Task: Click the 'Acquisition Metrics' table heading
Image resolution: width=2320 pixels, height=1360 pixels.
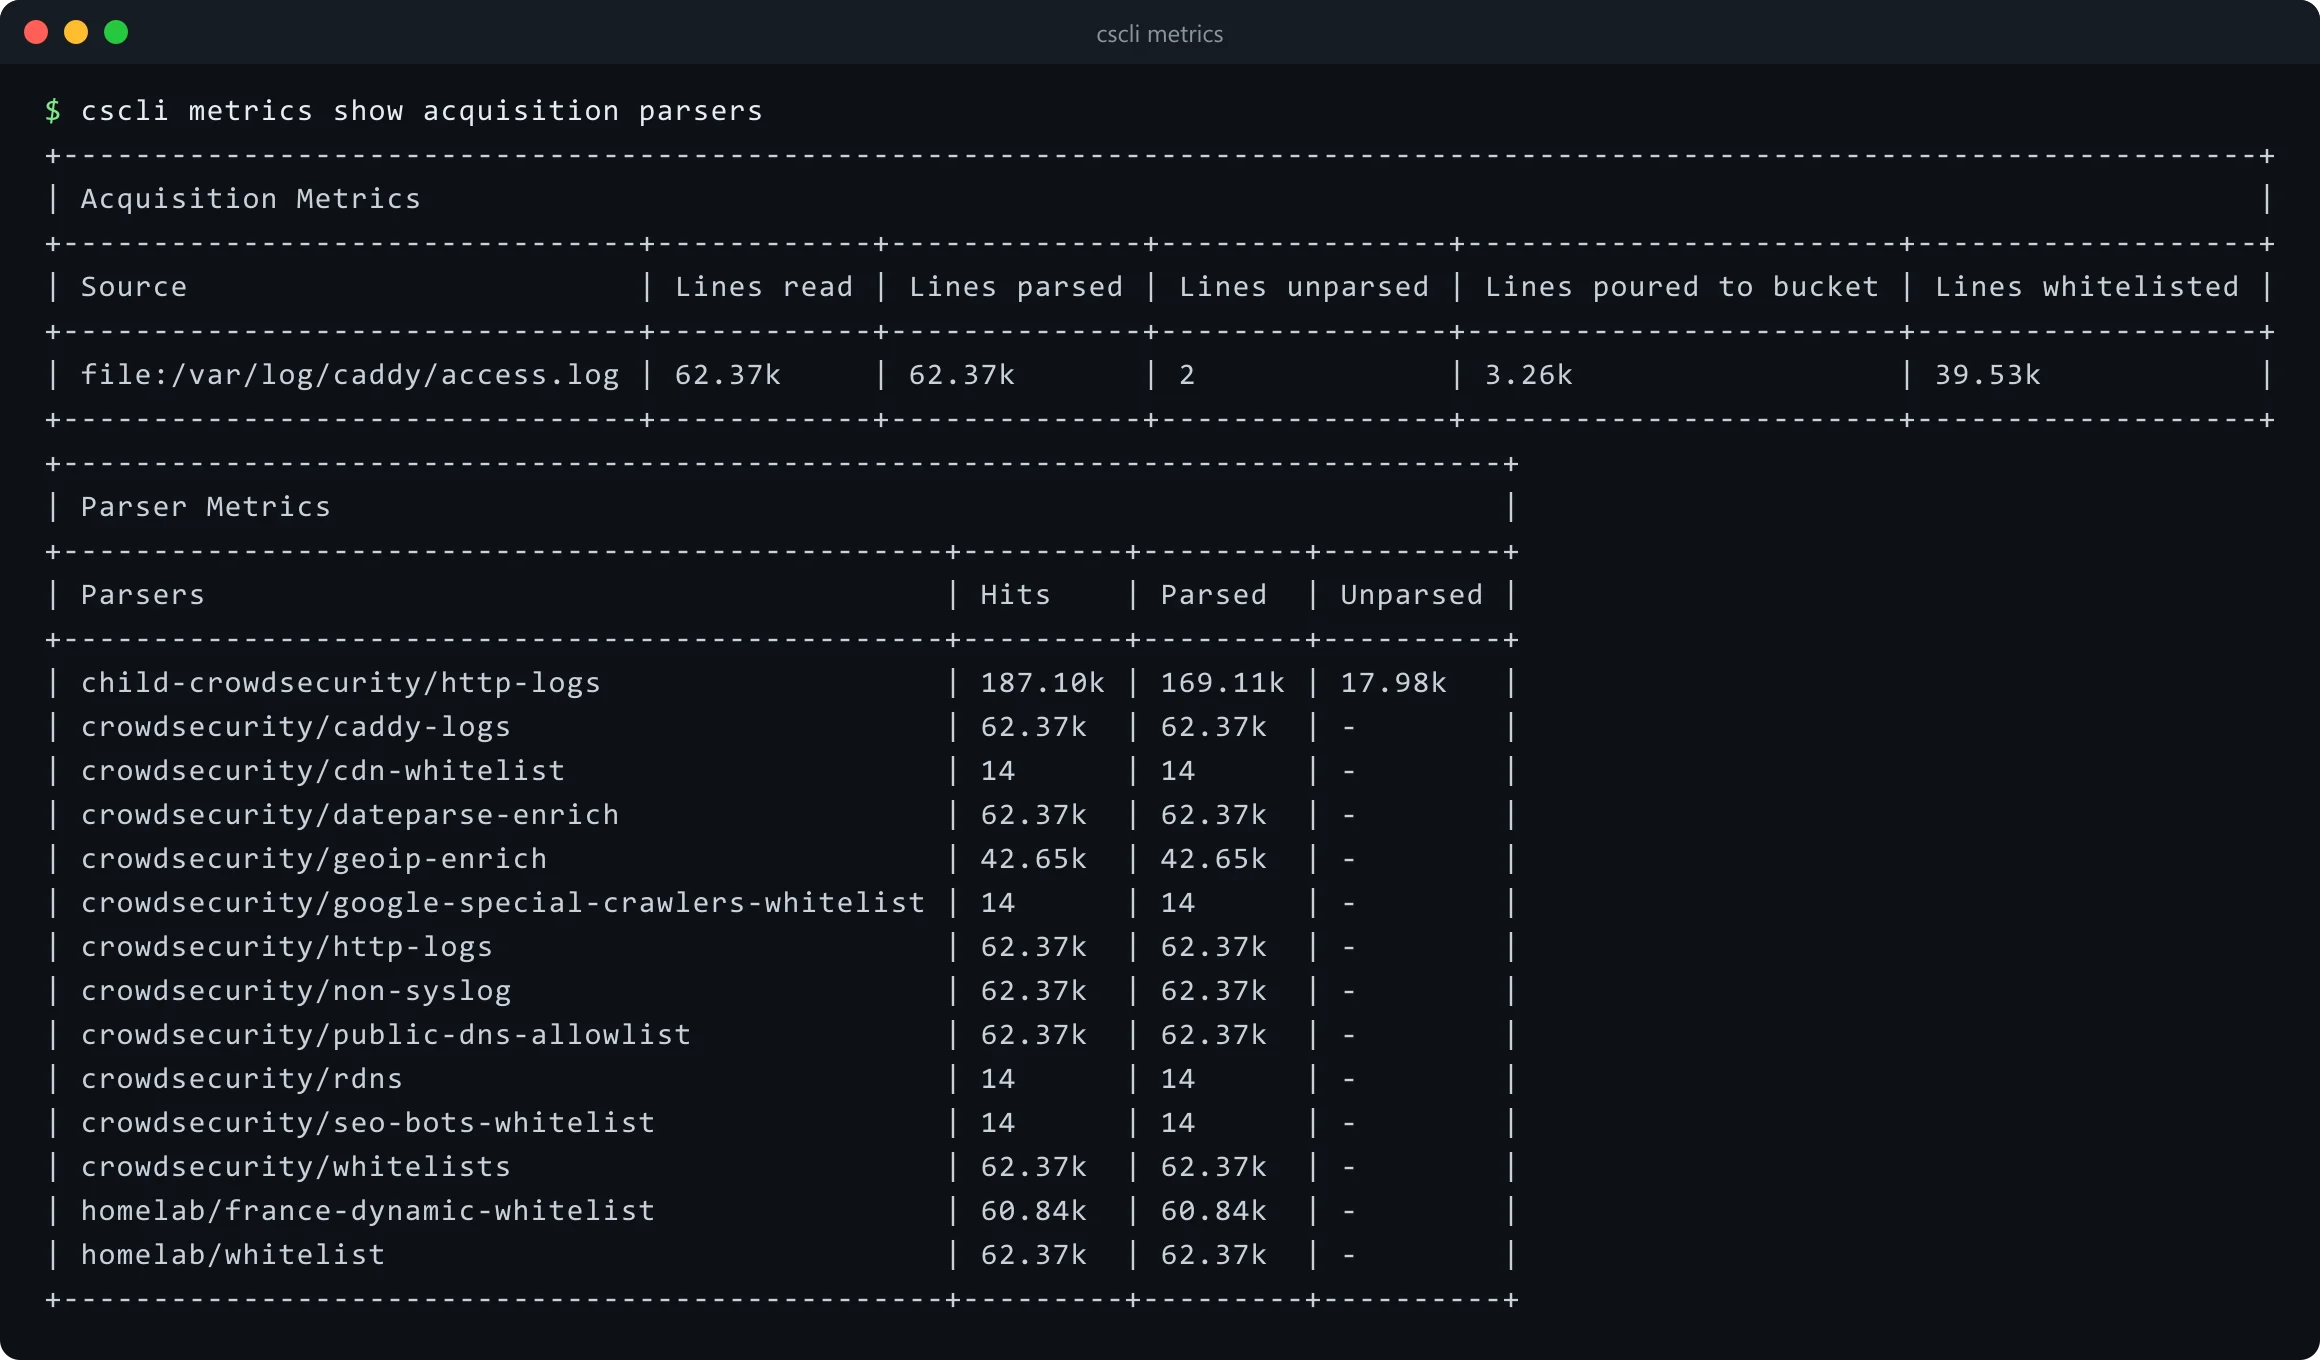Action: [x=251, y=199]
